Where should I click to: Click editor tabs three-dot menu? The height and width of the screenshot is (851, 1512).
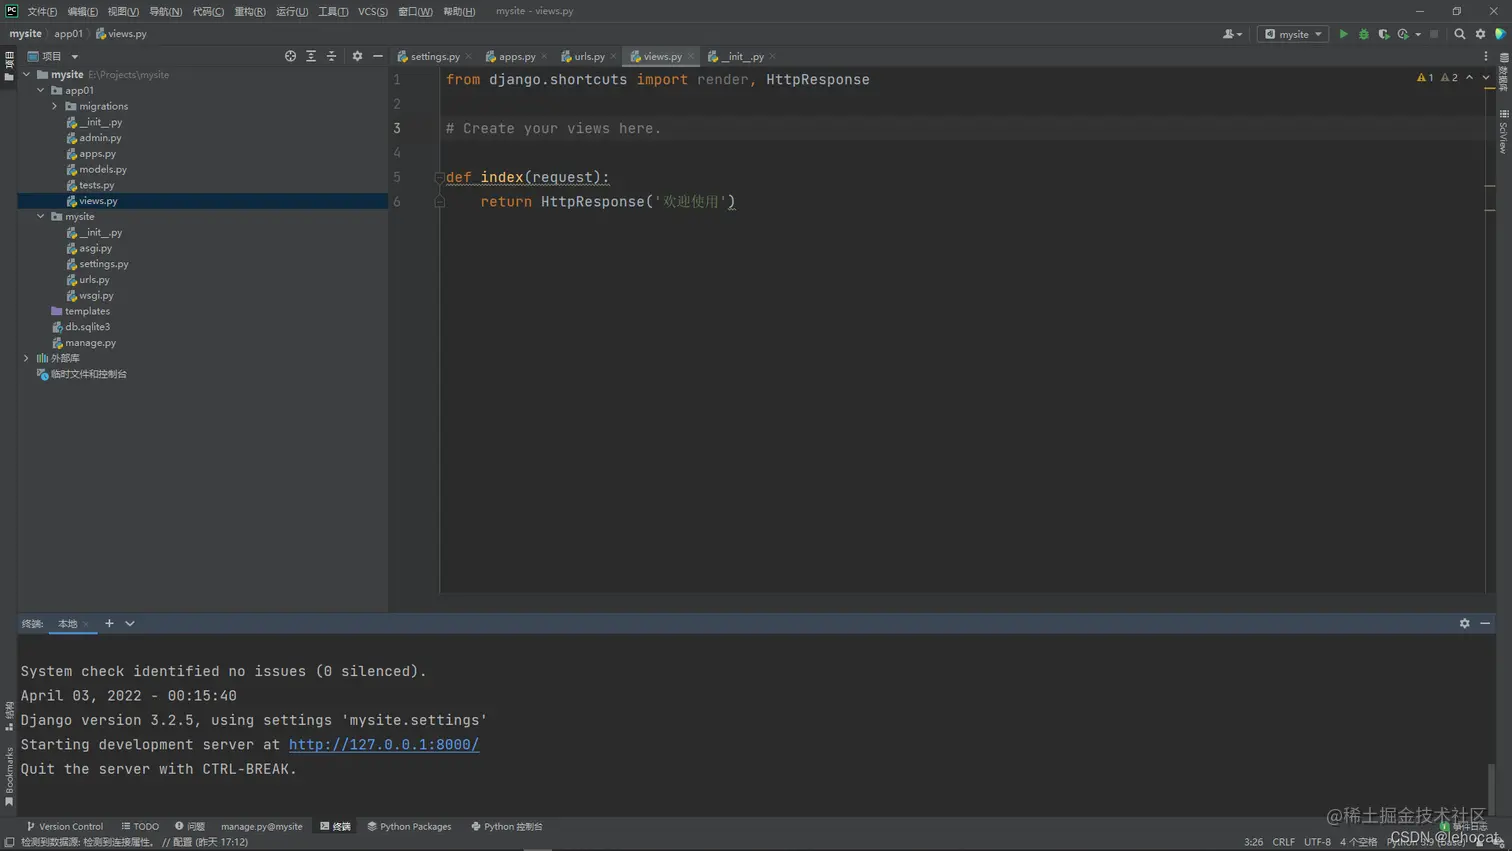click(1486, 56)
